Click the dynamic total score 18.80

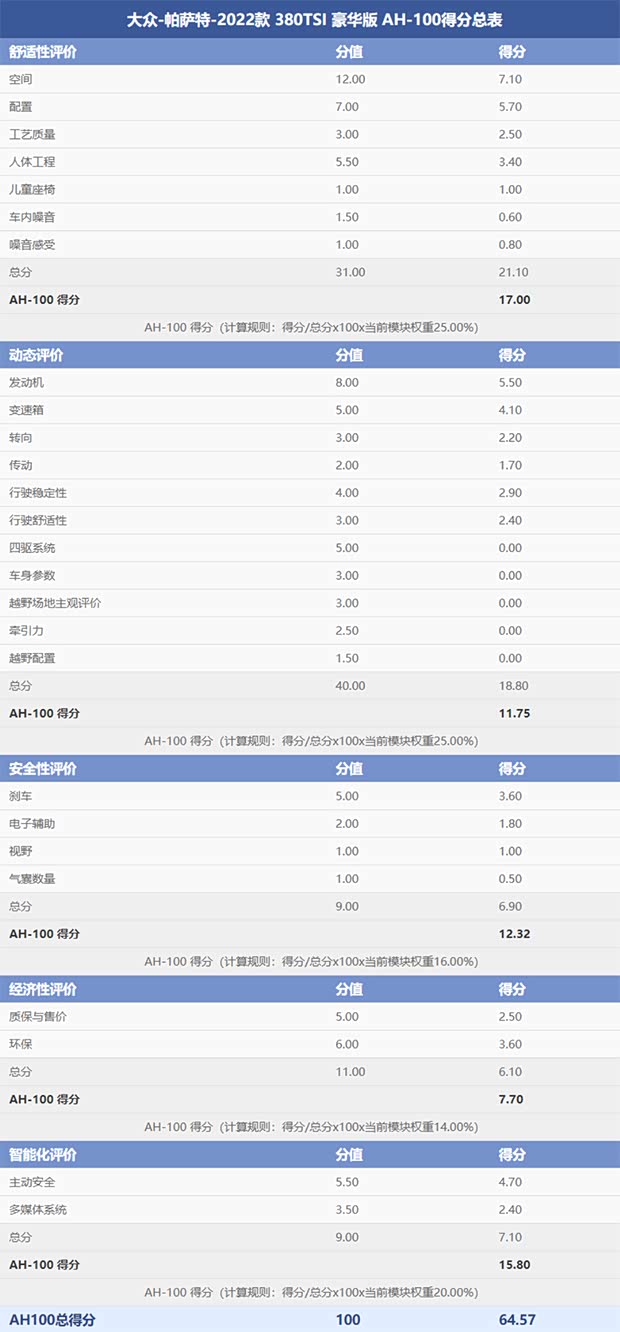pyautogui.click(x=513, y=686)
